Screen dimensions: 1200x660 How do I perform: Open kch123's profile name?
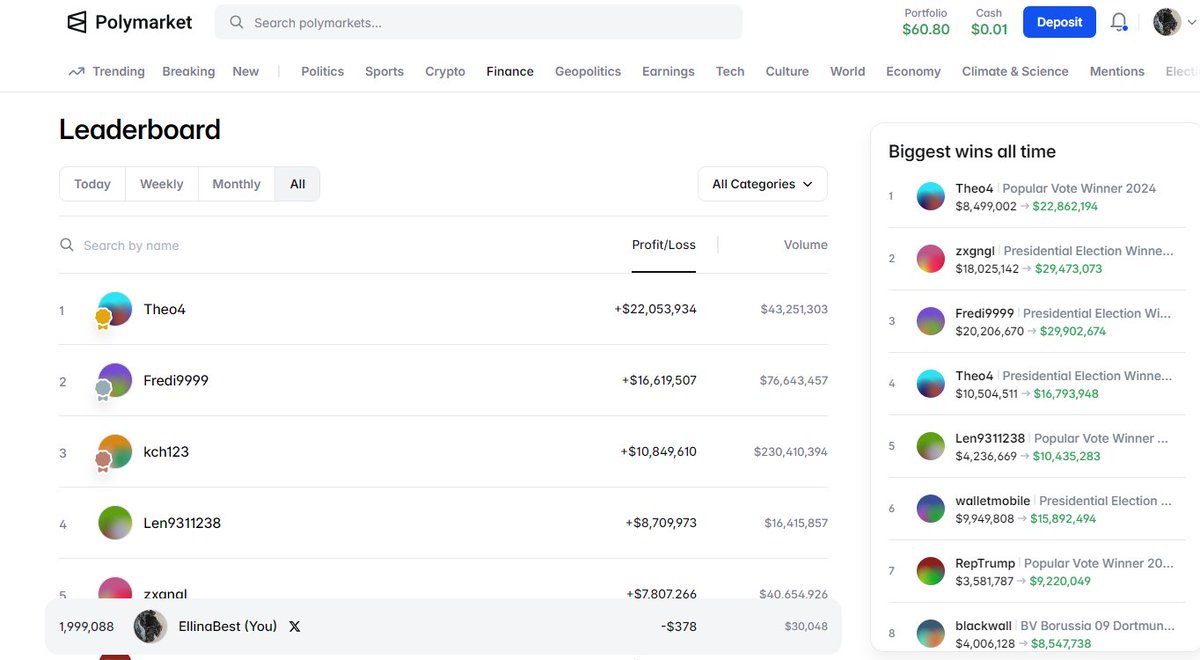166,451
